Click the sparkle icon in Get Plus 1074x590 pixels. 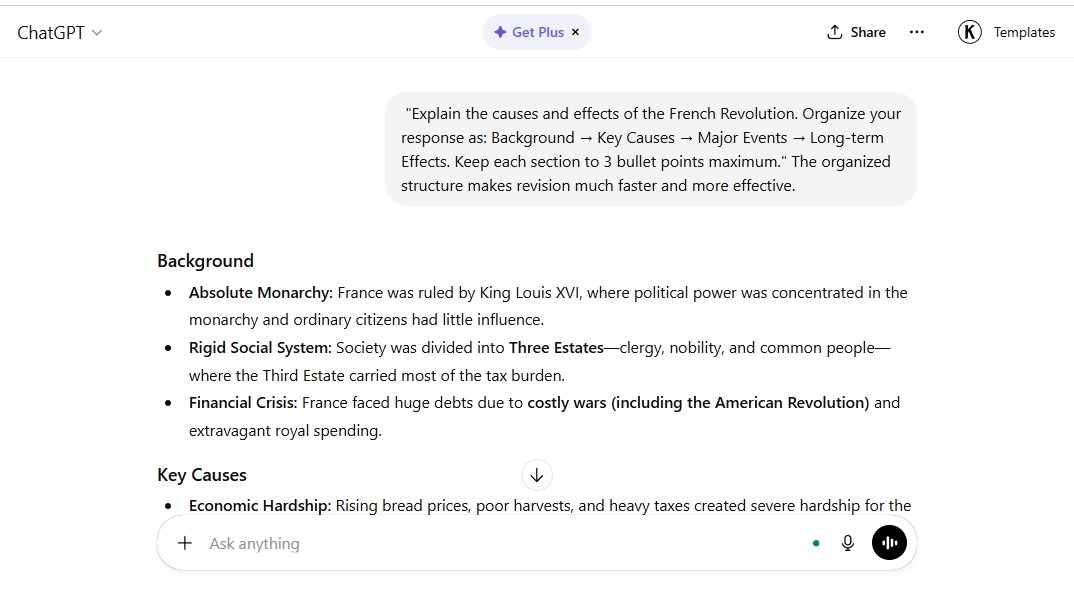[500, 32]
